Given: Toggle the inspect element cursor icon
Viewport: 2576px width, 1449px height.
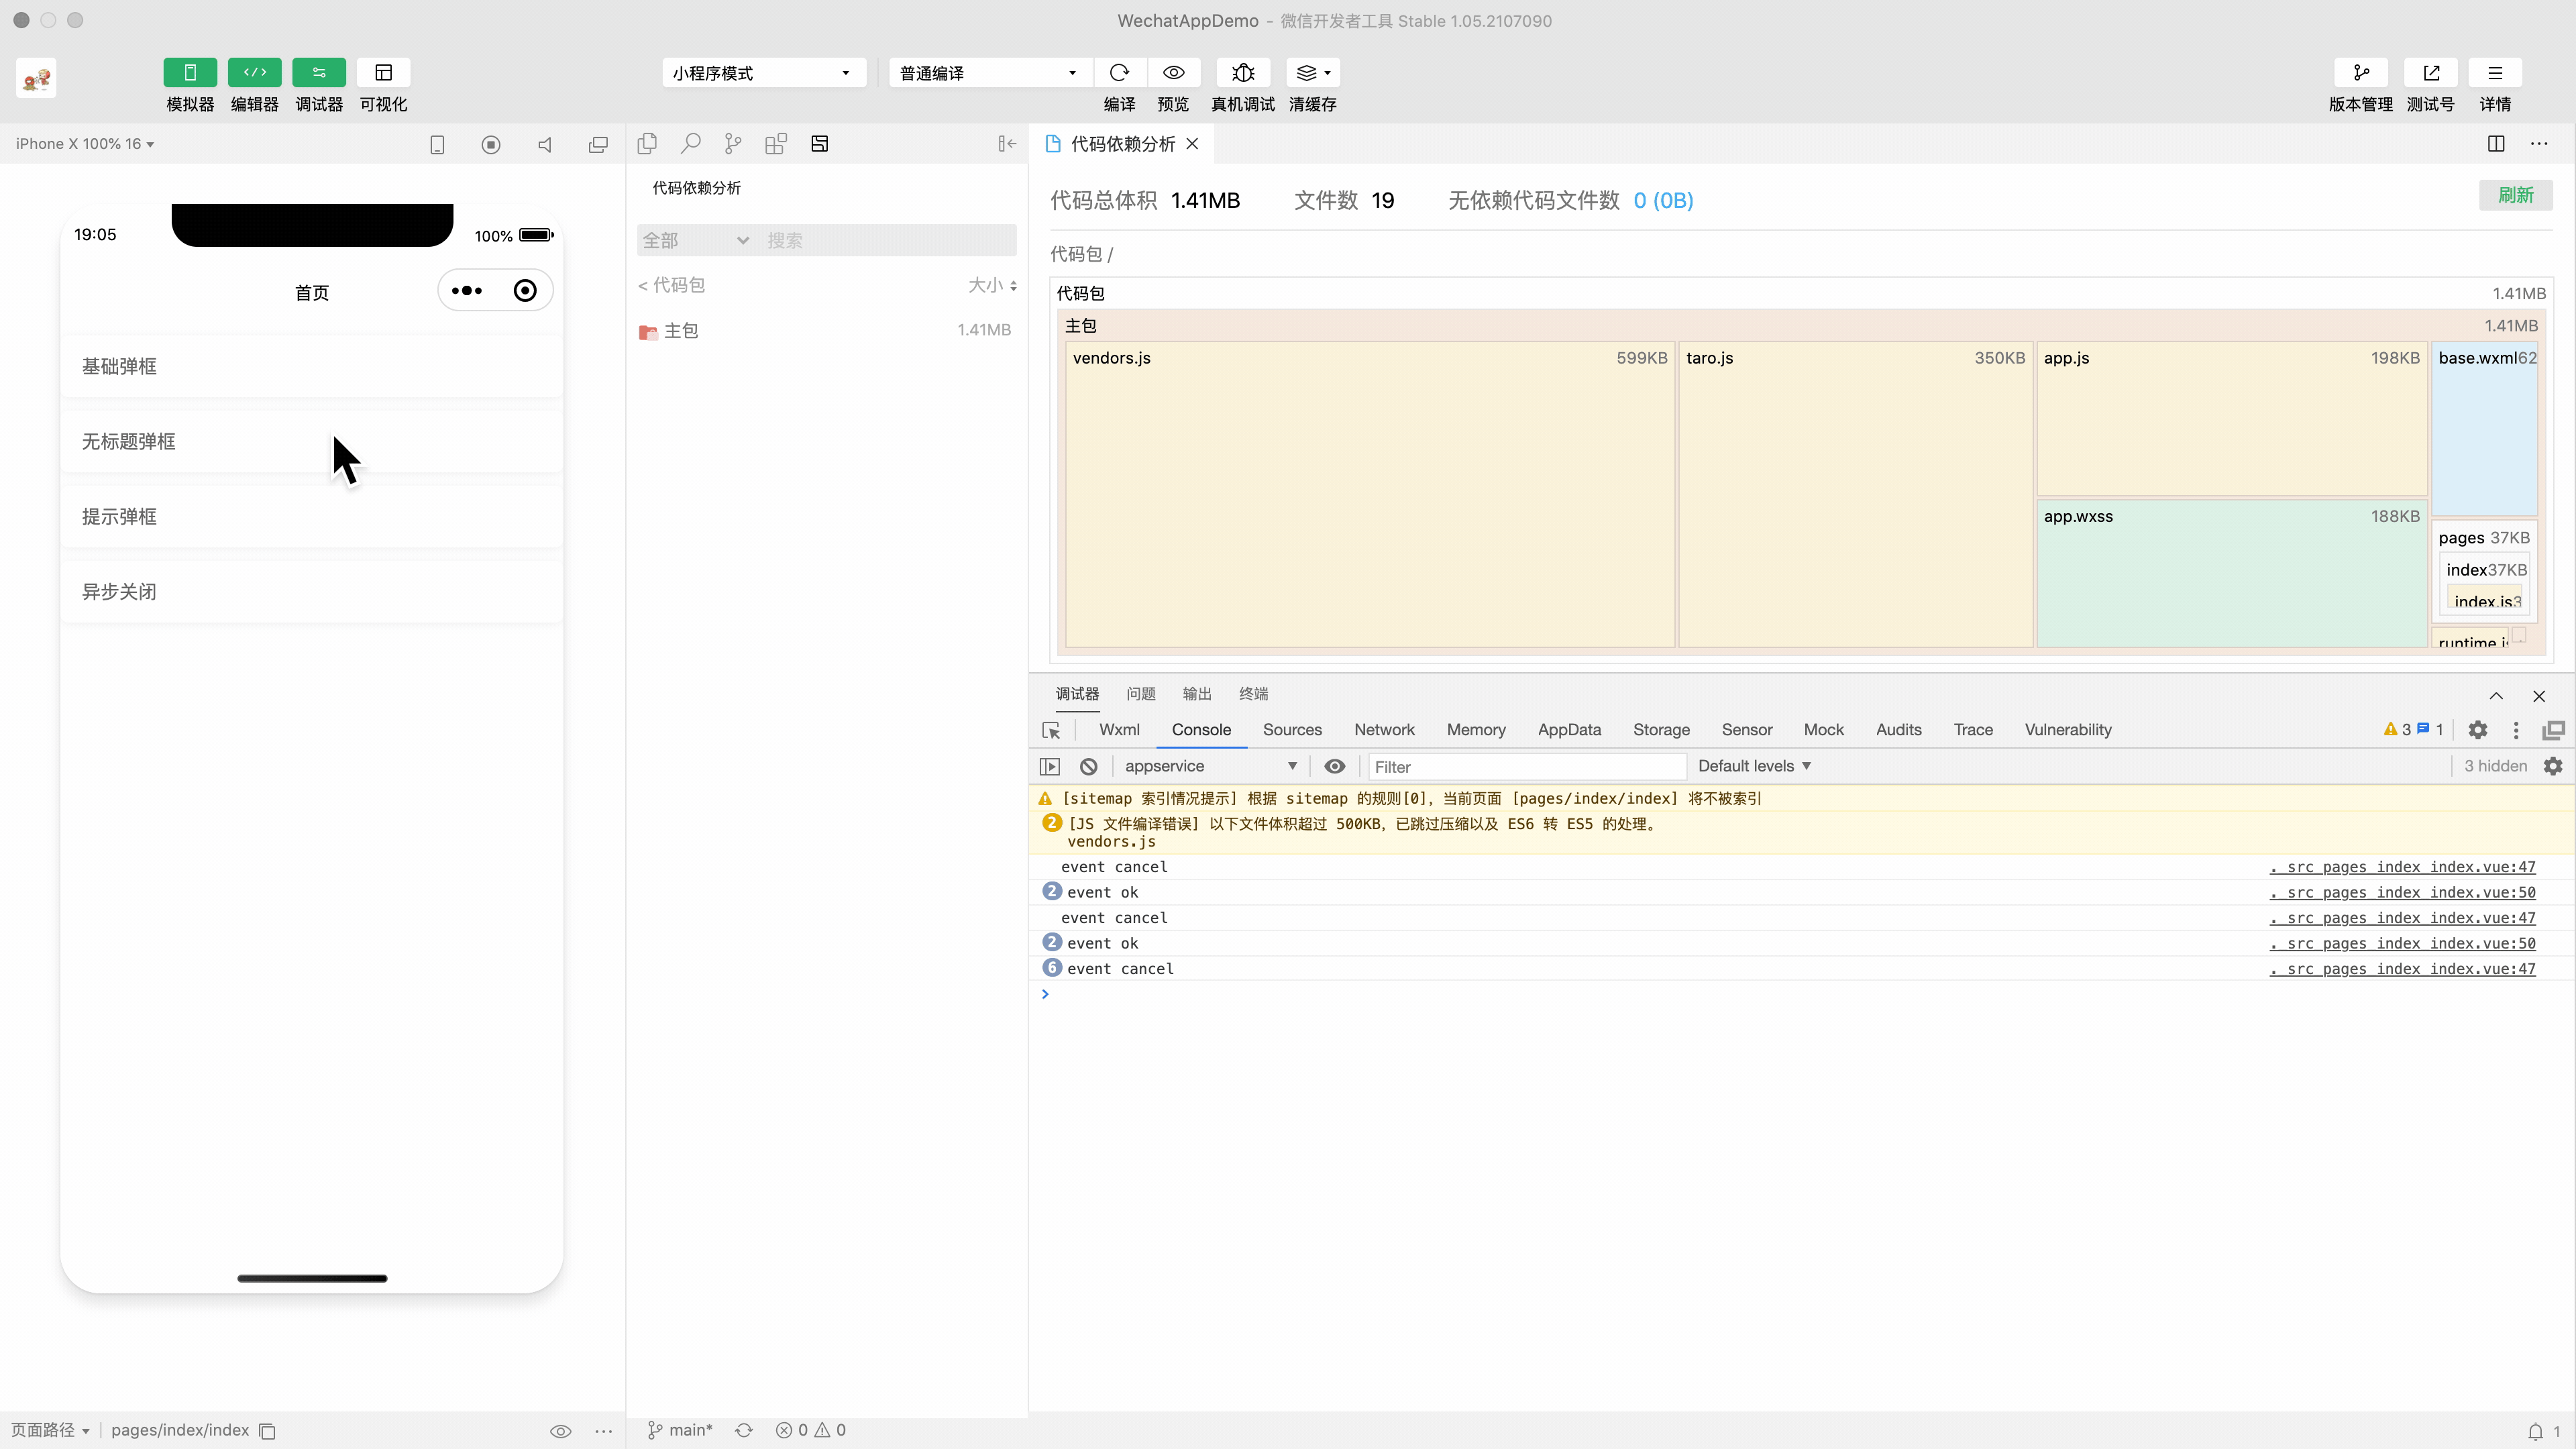Looking at the screenshot, I should coord(1051,730).
